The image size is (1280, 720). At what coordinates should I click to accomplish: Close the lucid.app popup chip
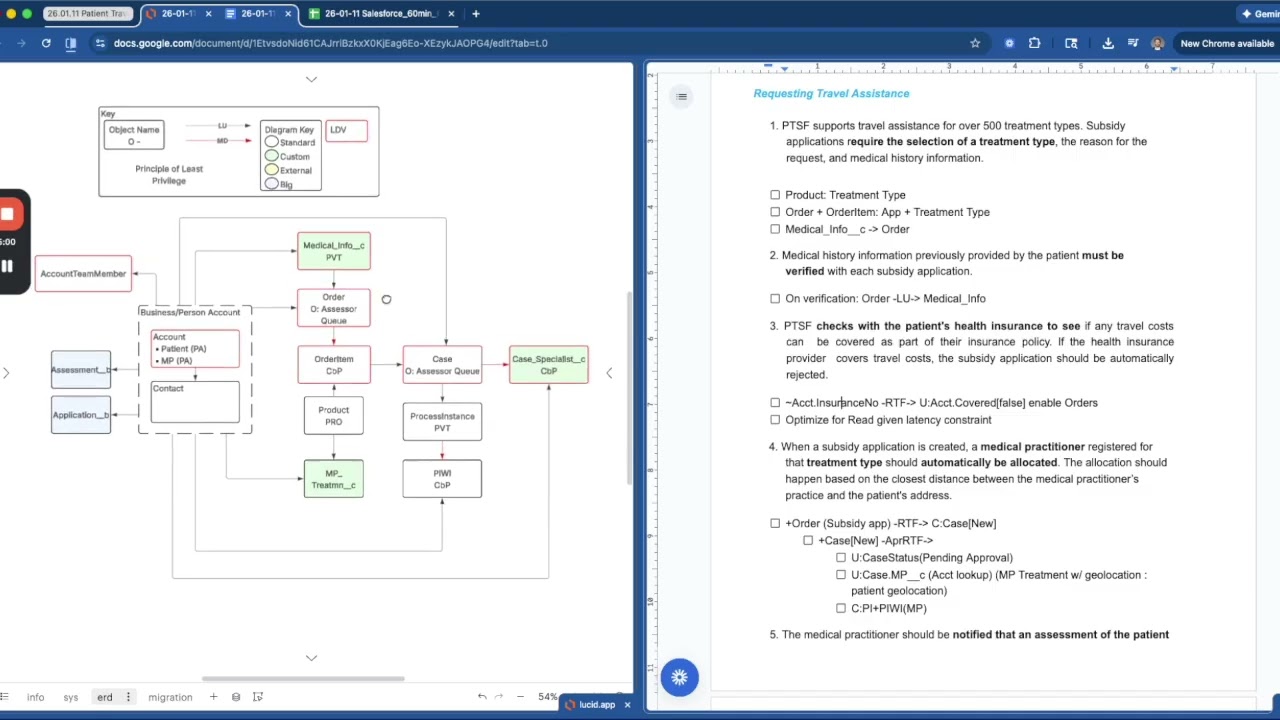tap(627, 705)
